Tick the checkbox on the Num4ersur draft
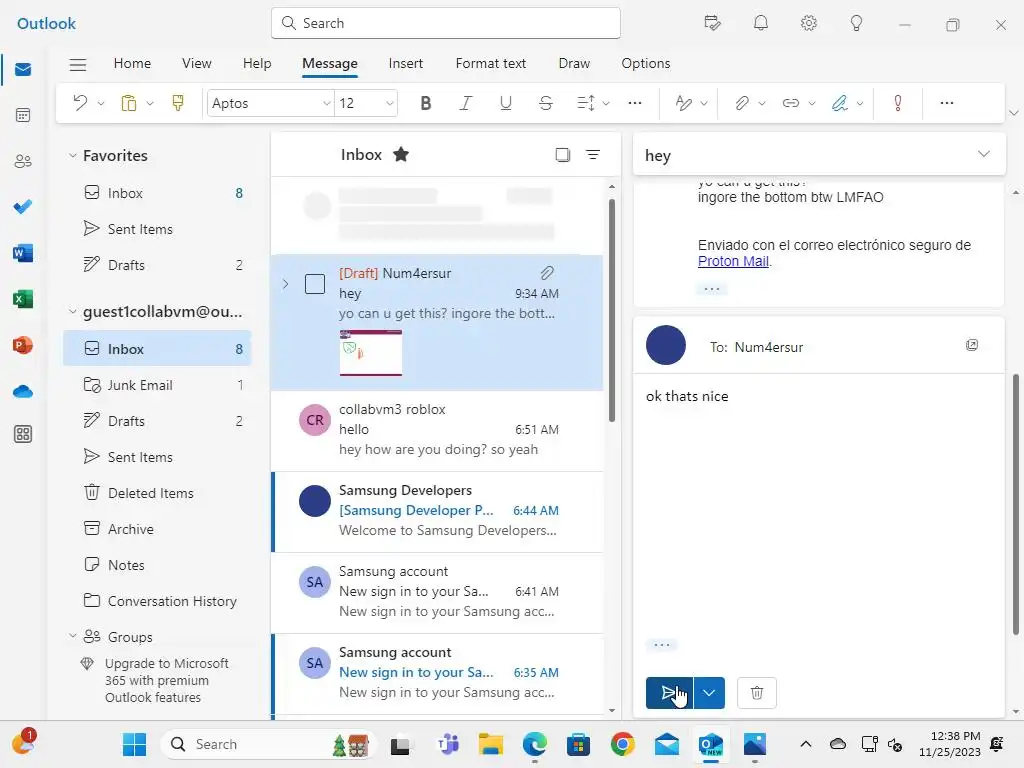 tap(315, 284)
